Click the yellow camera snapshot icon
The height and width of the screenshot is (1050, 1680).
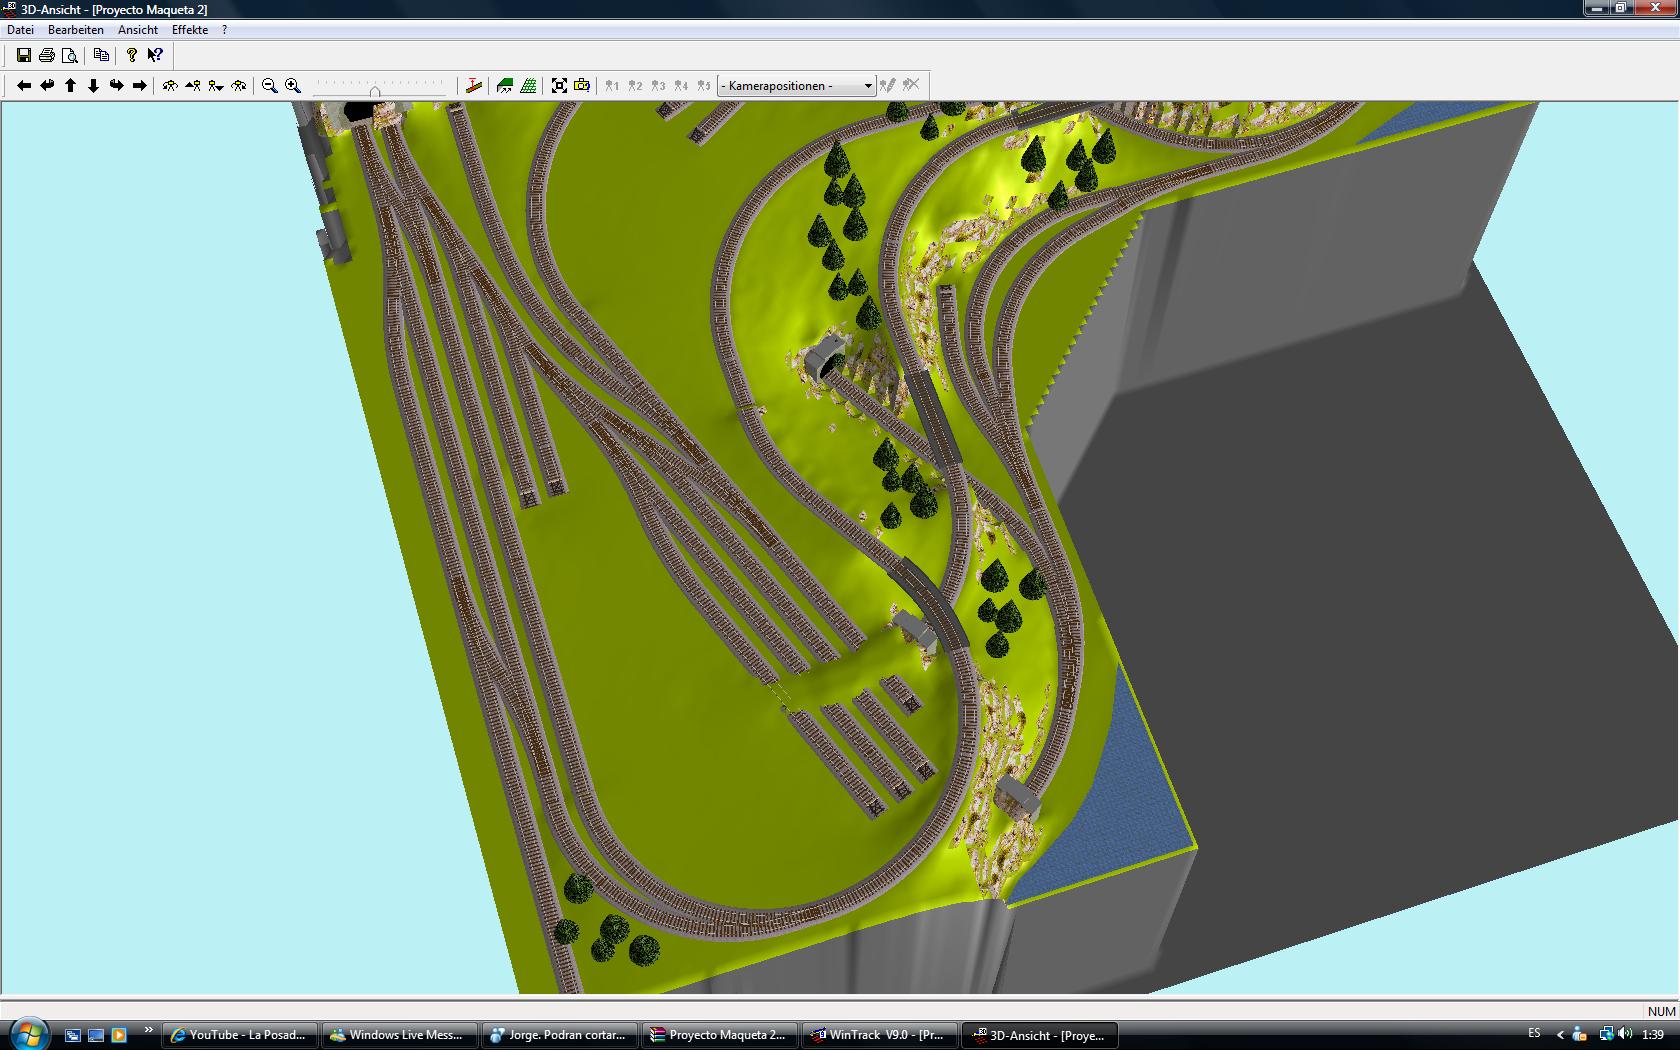pyautogui.click(x=582, y=86)
